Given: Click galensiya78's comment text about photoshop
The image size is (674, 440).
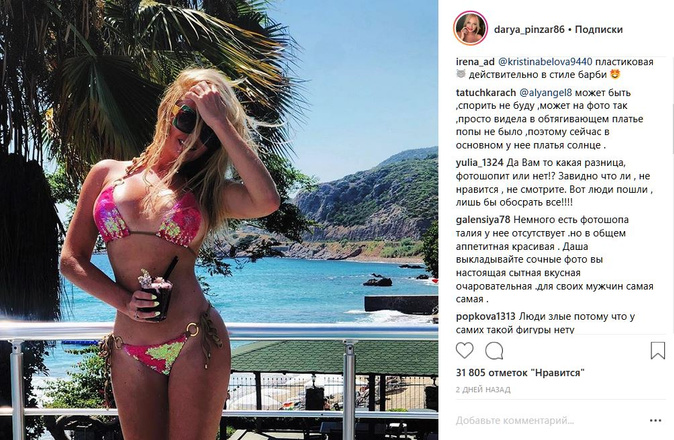Looking at the screenshot, I should pyautogui.click(x=555, y=260).
